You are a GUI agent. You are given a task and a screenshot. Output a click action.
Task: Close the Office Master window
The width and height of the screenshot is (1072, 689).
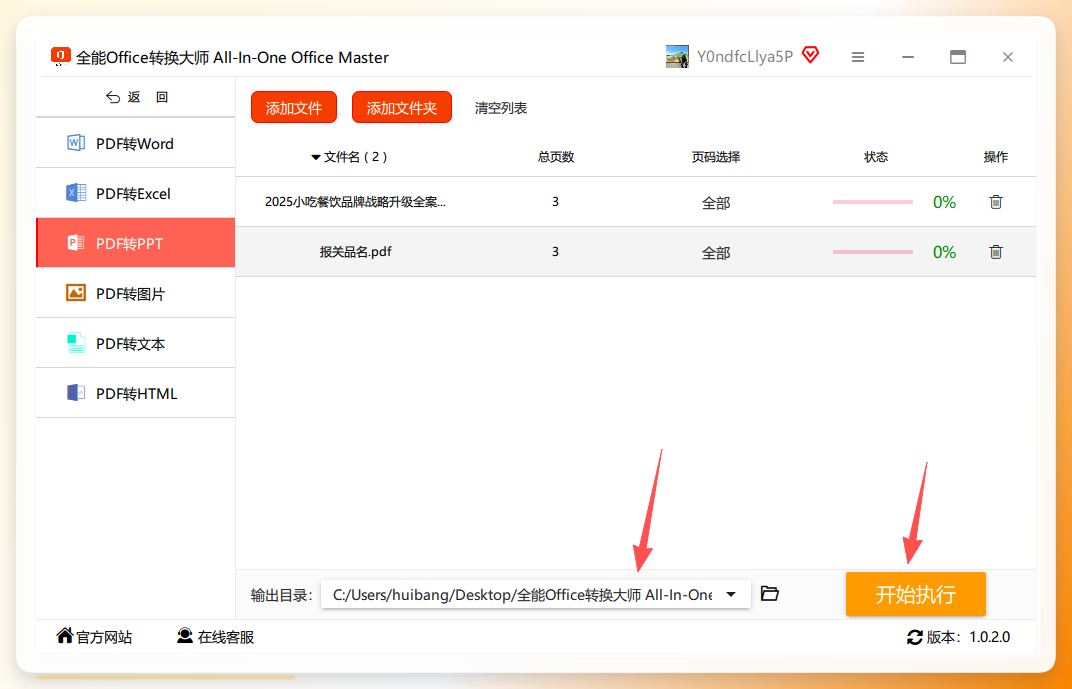pos(1008,57)
